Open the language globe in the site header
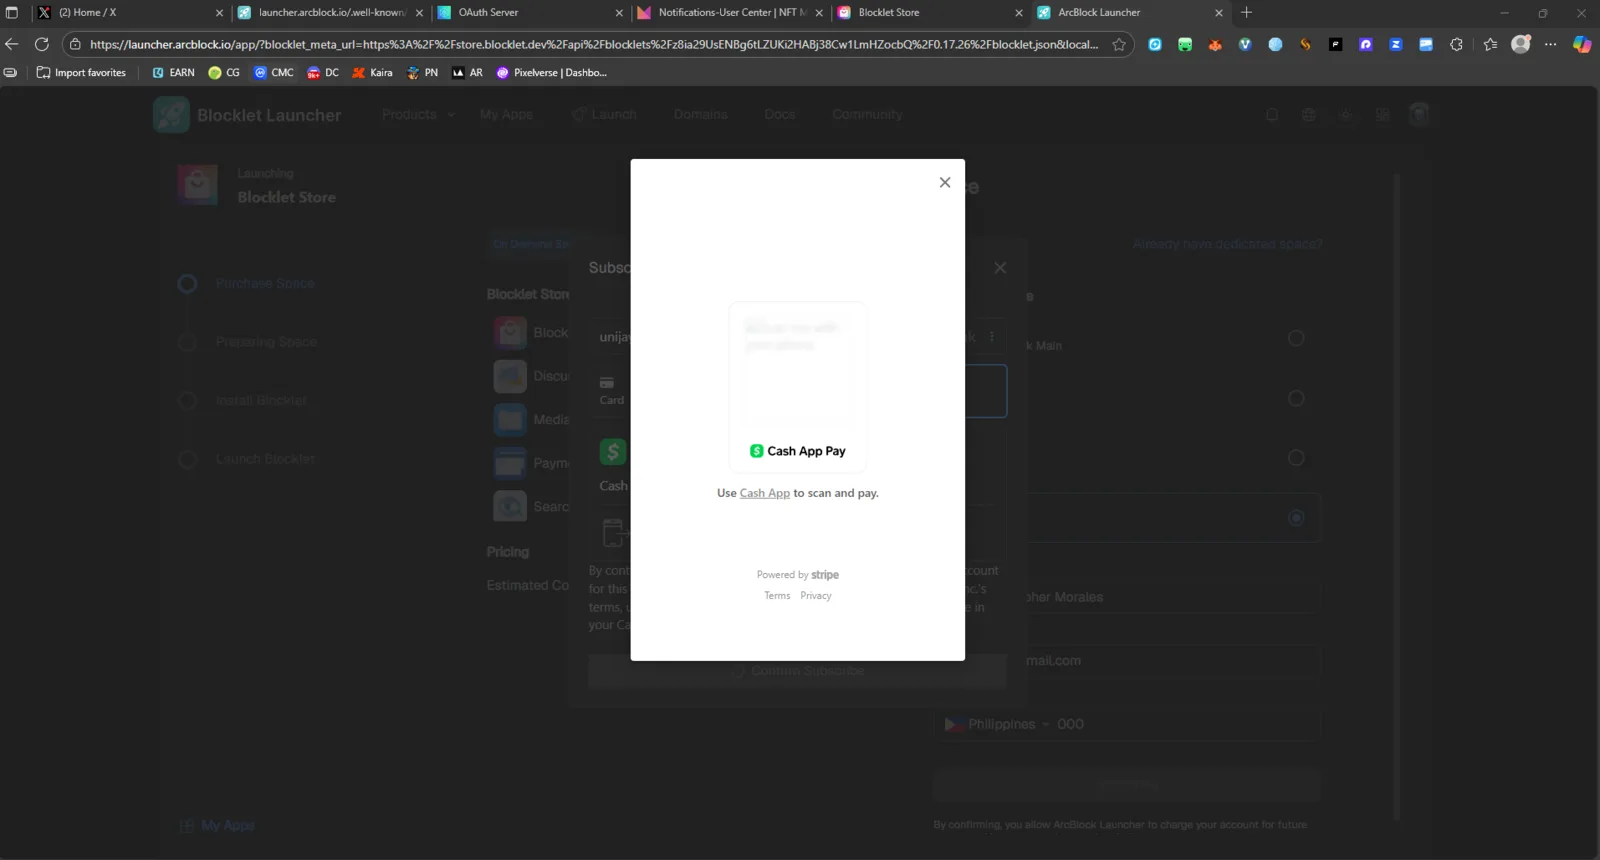 point(1309,115)
